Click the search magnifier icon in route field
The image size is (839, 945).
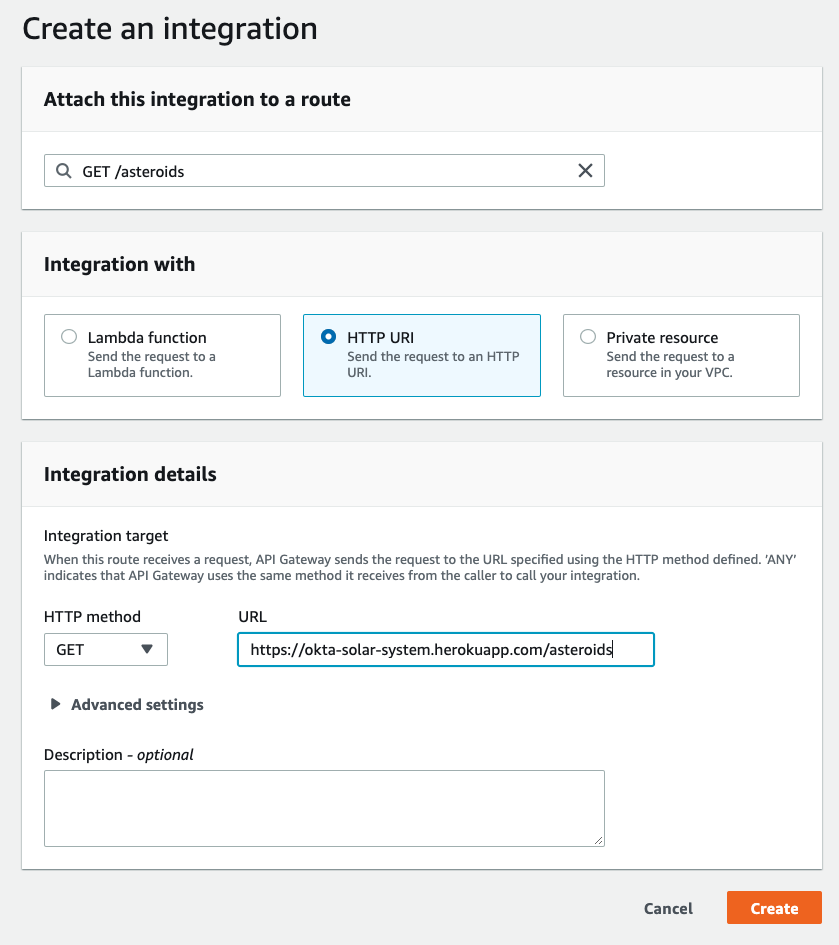(63, 171)
